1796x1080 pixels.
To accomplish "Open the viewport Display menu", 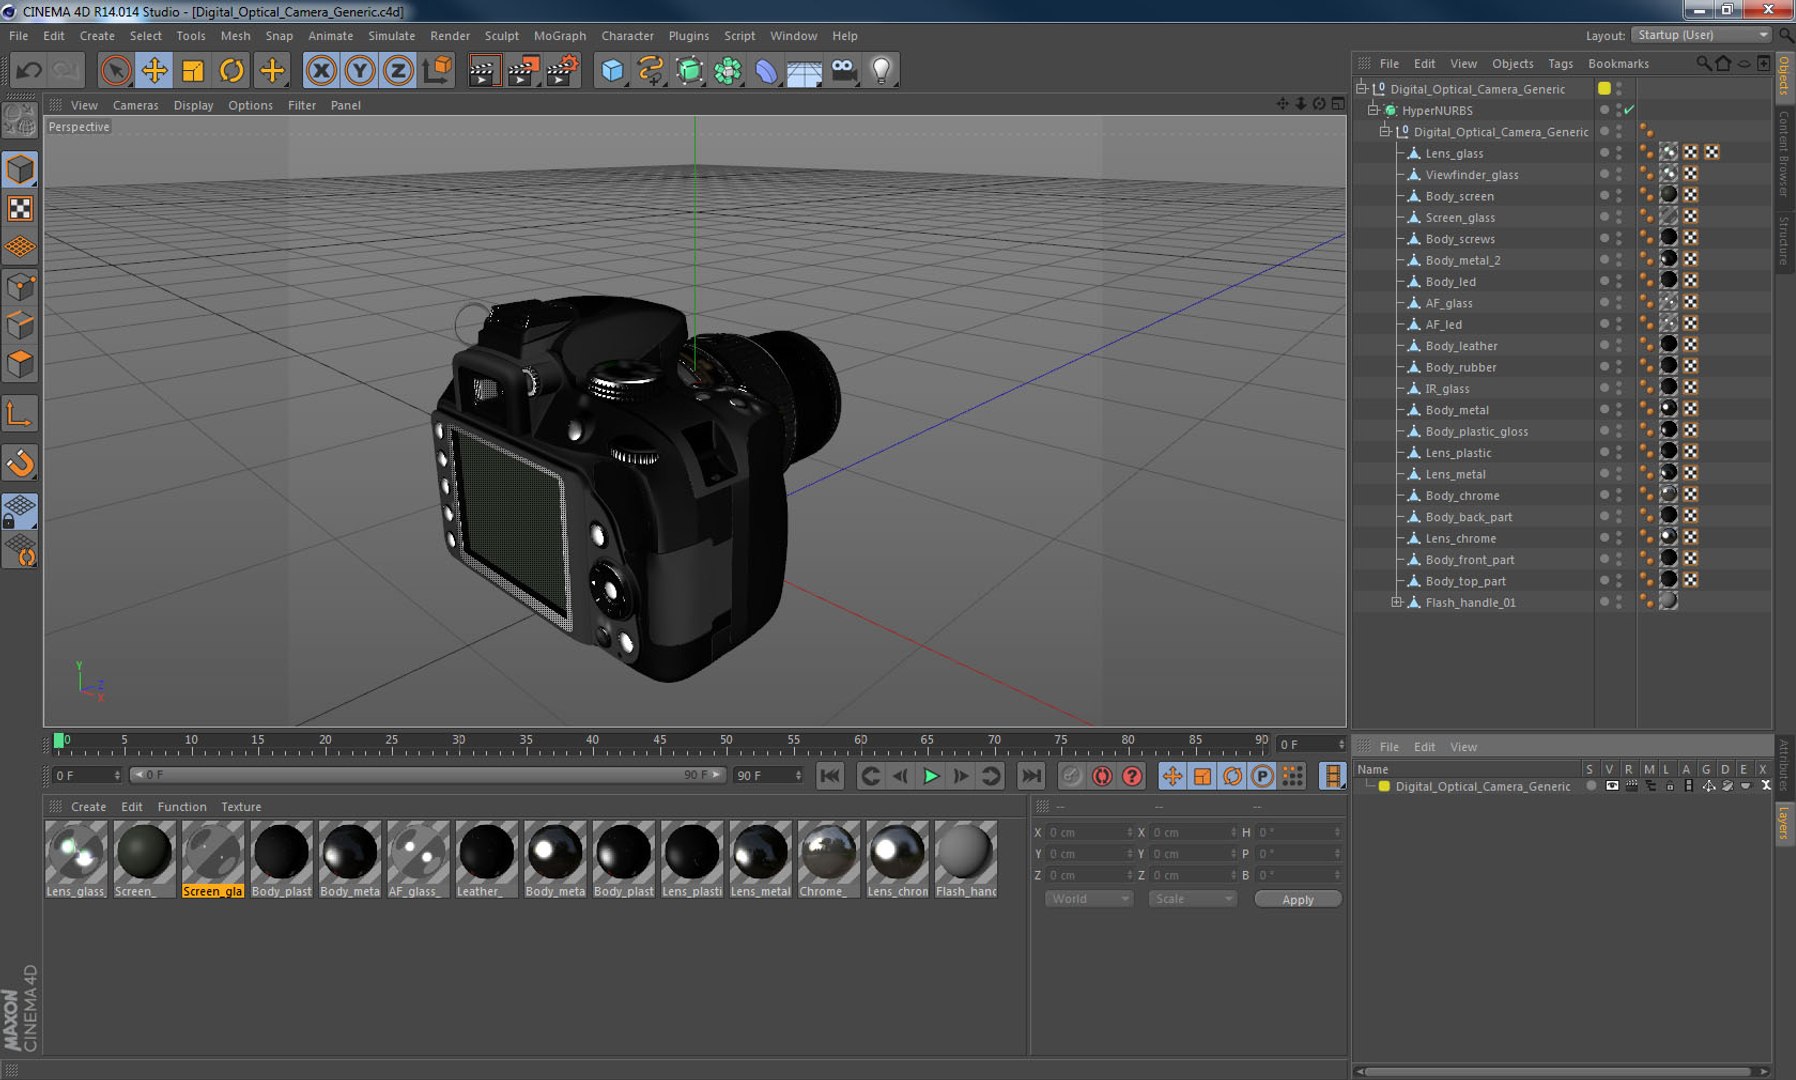I will click(193, 105).
